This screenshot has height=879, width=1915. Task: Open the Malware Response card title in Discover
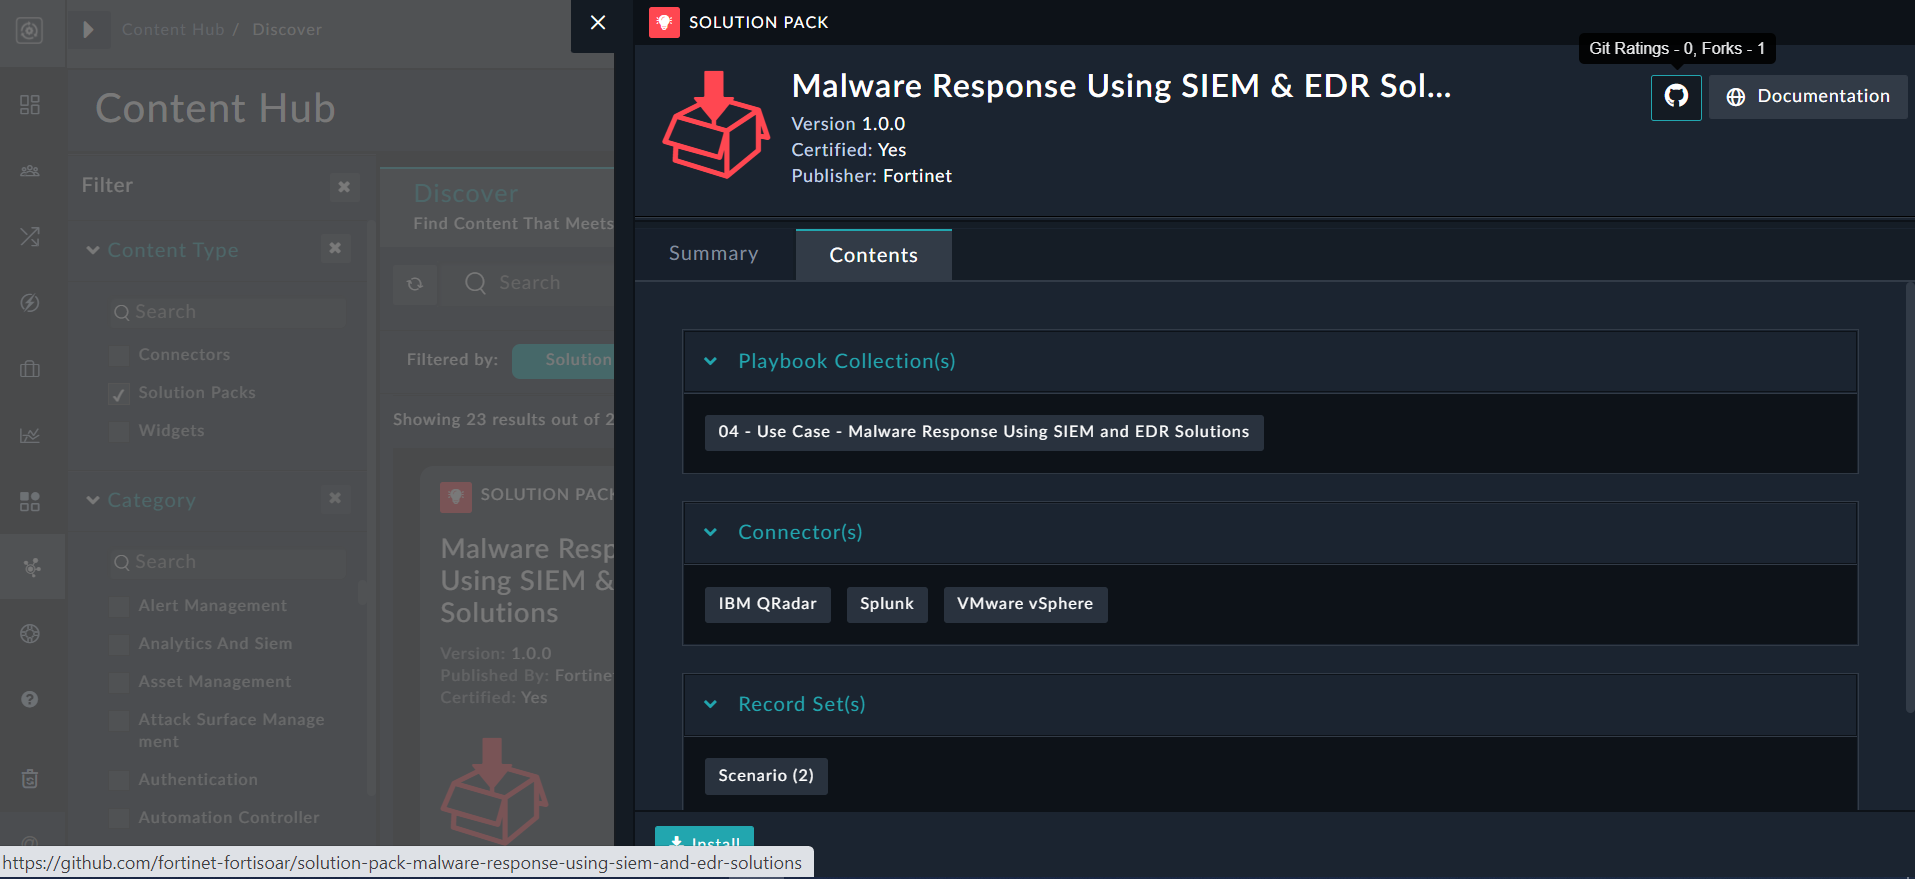(x=527, y=581)
